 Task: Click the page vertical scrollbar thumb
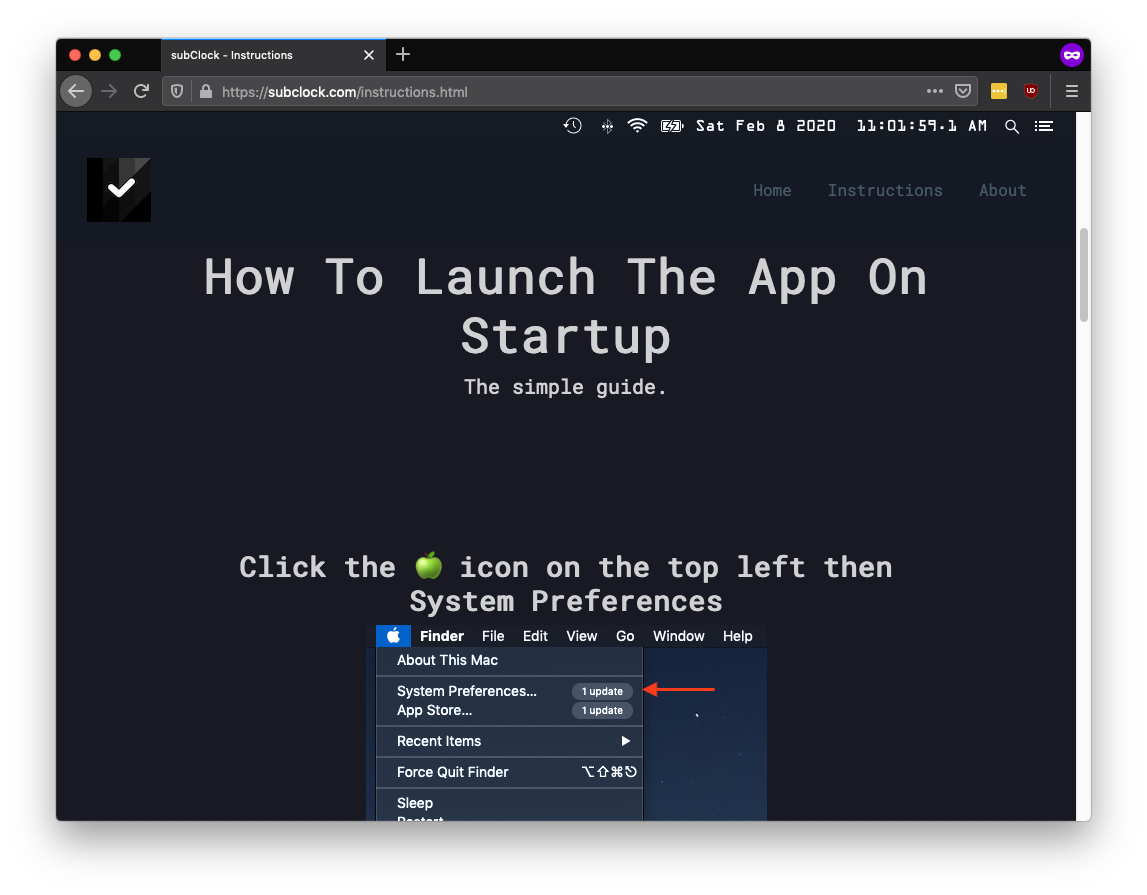tap(1083, 274)
